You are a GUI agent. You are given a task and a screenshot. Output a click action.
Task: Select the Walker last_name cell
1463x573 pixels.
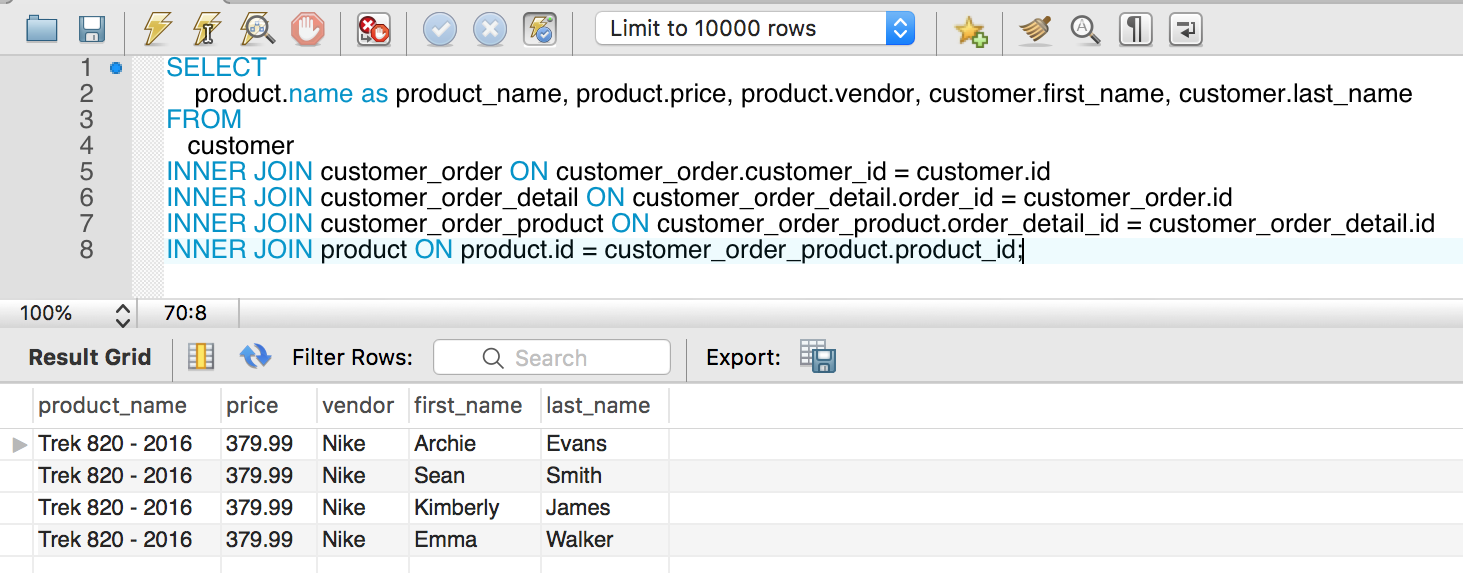click(605, 539)
